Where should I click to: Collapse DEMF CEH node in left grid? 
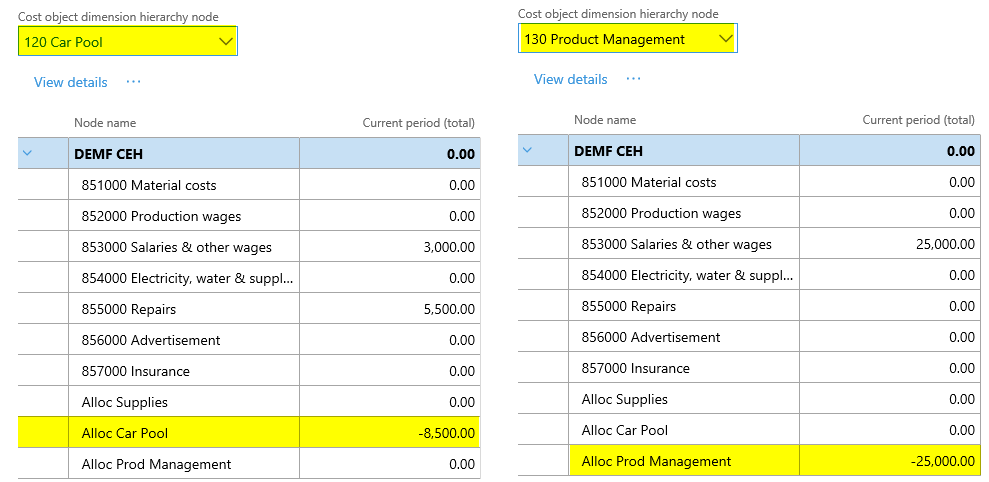coord(27,153)
